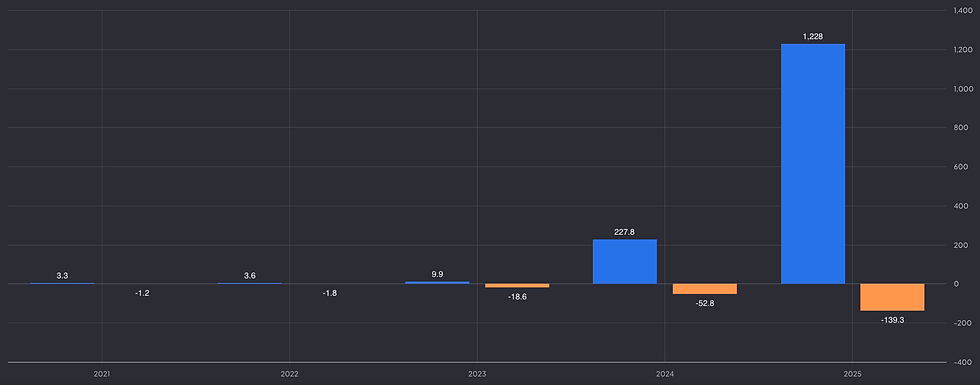980x385 pixels.
Task: Click the value label -18.6
Action: (517, 297)
